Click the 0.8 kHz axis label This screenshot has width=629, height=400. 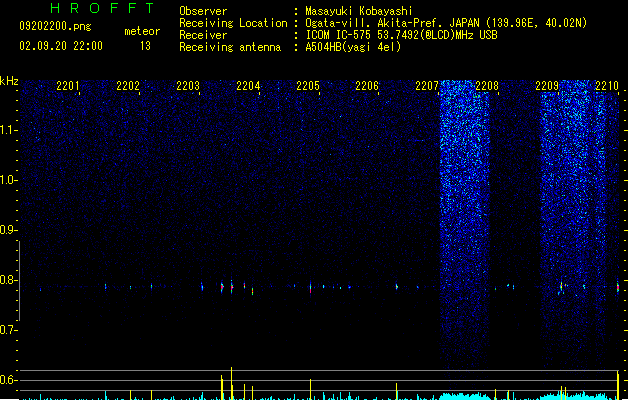pyautogui.click(x=8, y=280)
